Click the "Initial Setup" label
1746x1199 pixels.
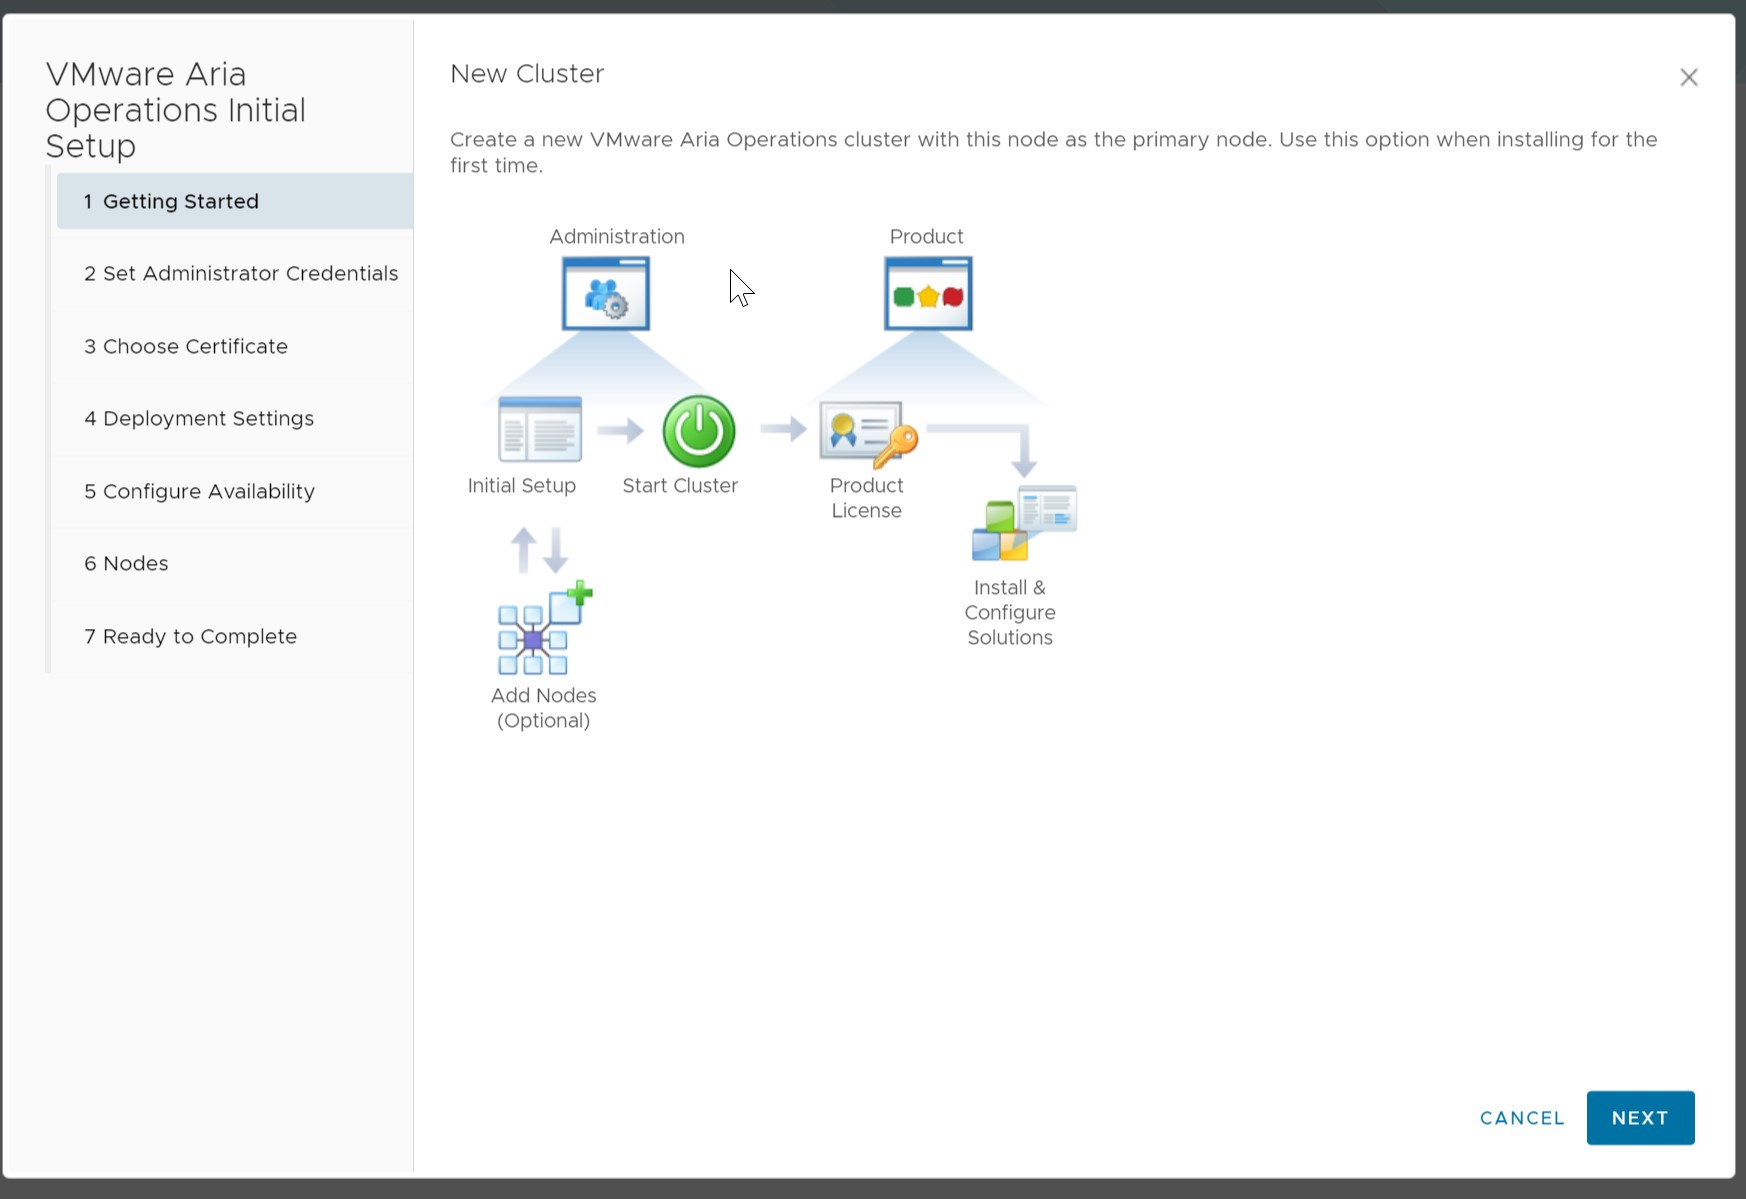[x=522, y=485]
